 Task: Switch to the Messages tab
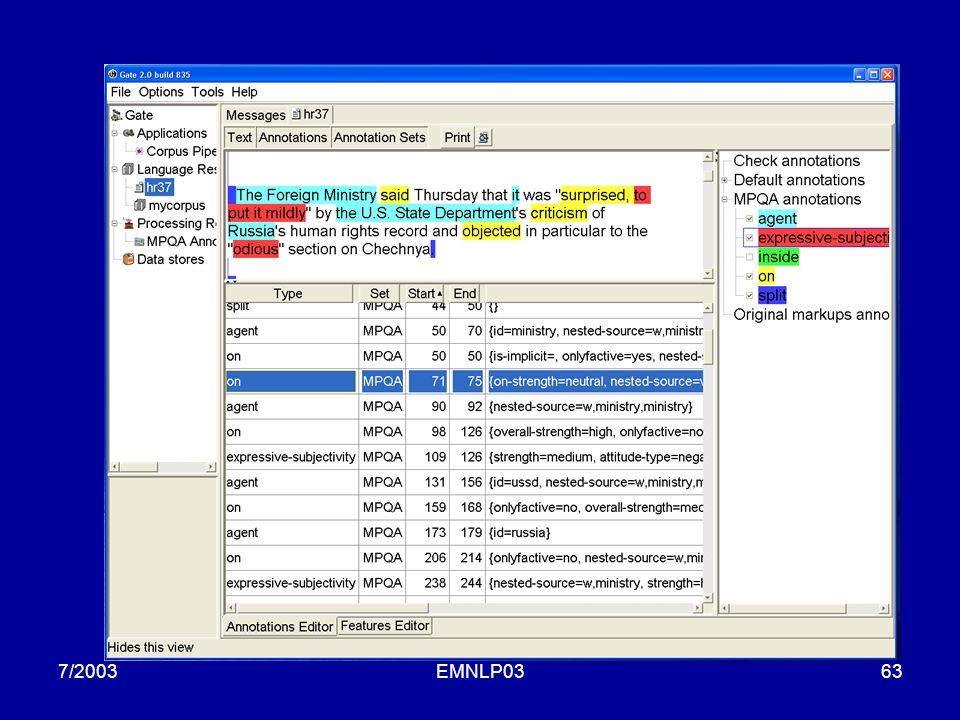(x=255, y=115)
